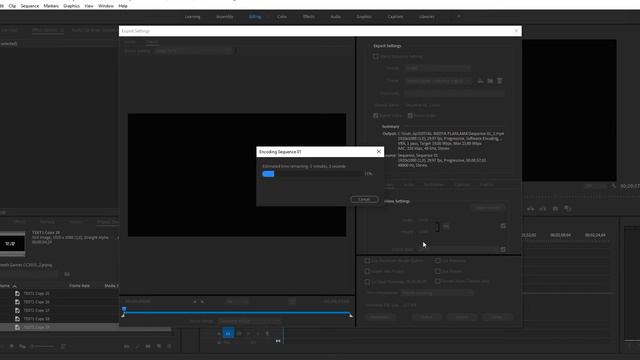Screen dimensions: 640x360
Task: Click the Export Frame camera icon in Program monitor
Action: click(x=555, y=209)
